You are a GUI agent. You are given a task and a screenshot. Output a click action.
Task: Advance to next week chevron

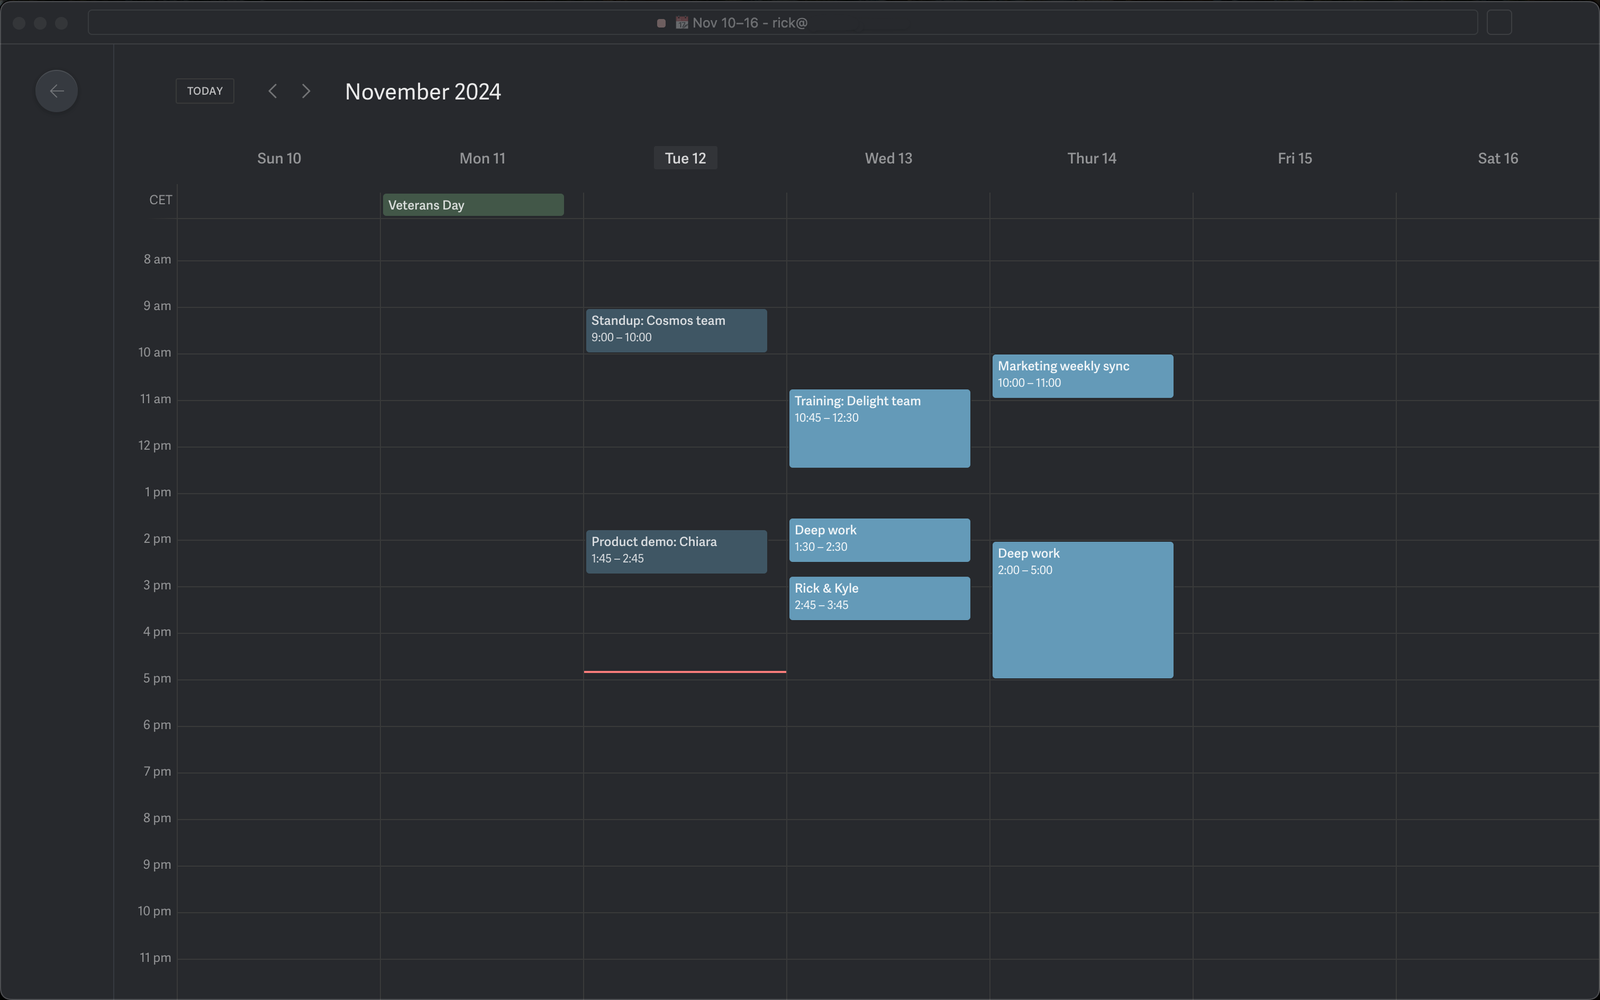tap(306, 91)
